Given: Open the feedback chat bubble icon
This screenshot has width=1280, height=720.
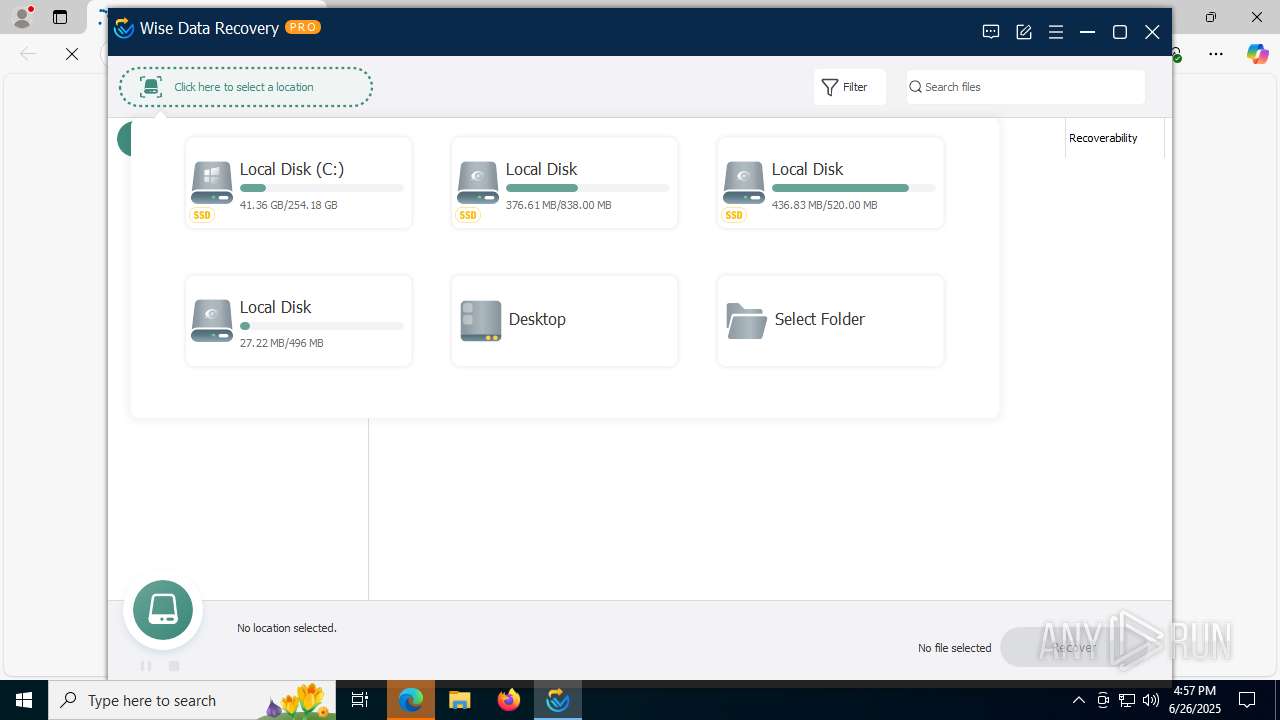Looking at the screenshot, I should tap(991, 32).
